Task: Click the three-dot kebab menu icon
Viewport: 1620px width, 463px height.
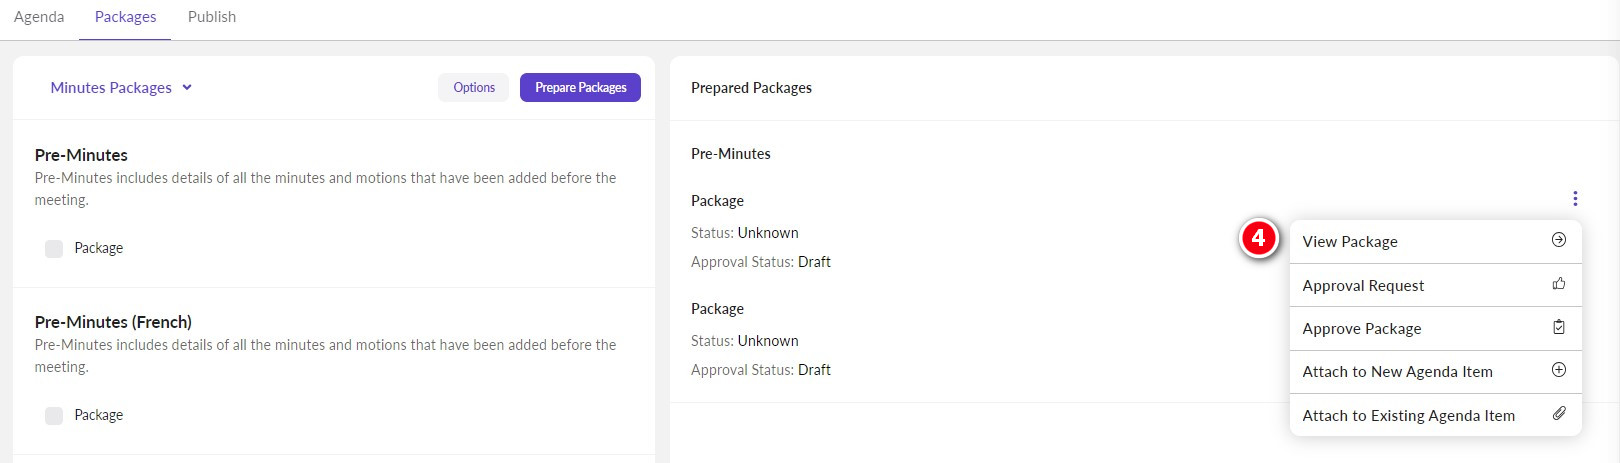Action: pyautogui.click(x=1574, y=199)
